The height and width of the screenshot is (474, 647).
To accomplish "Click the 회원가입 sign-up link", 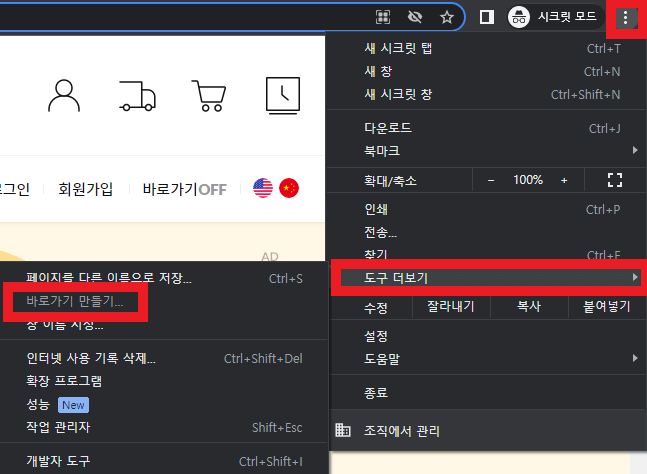I will [x=85, y=189].
